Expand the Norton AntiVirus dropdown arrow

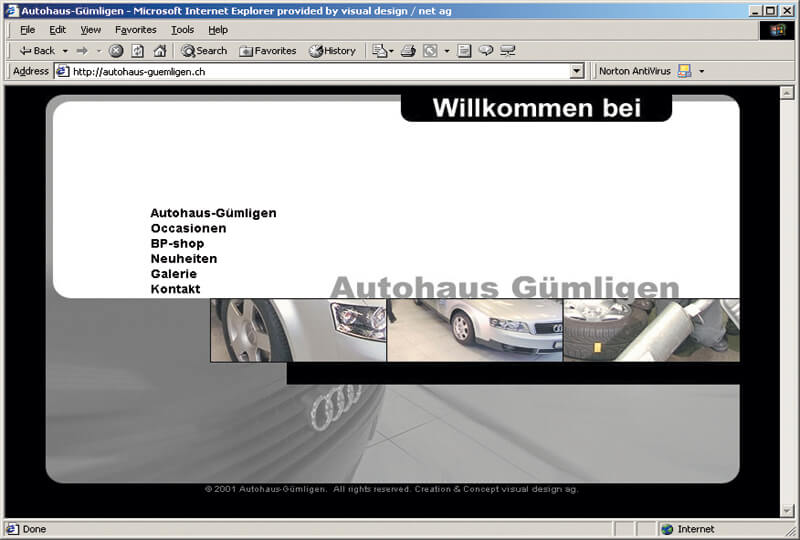pos(702,71)
